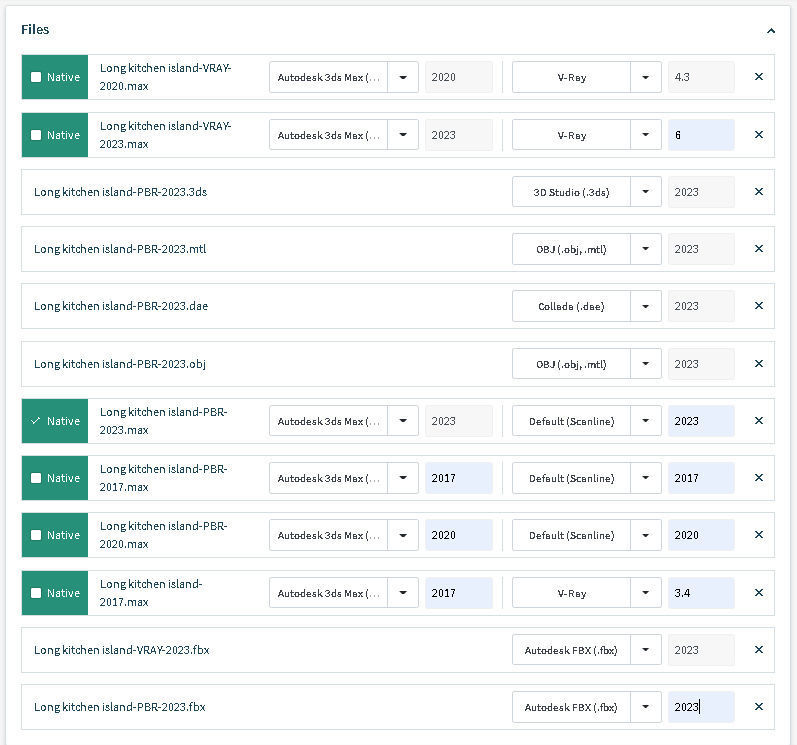Remove the Long kitchen island-VRAY-2020.max file
797x745 pixels.
758,77
